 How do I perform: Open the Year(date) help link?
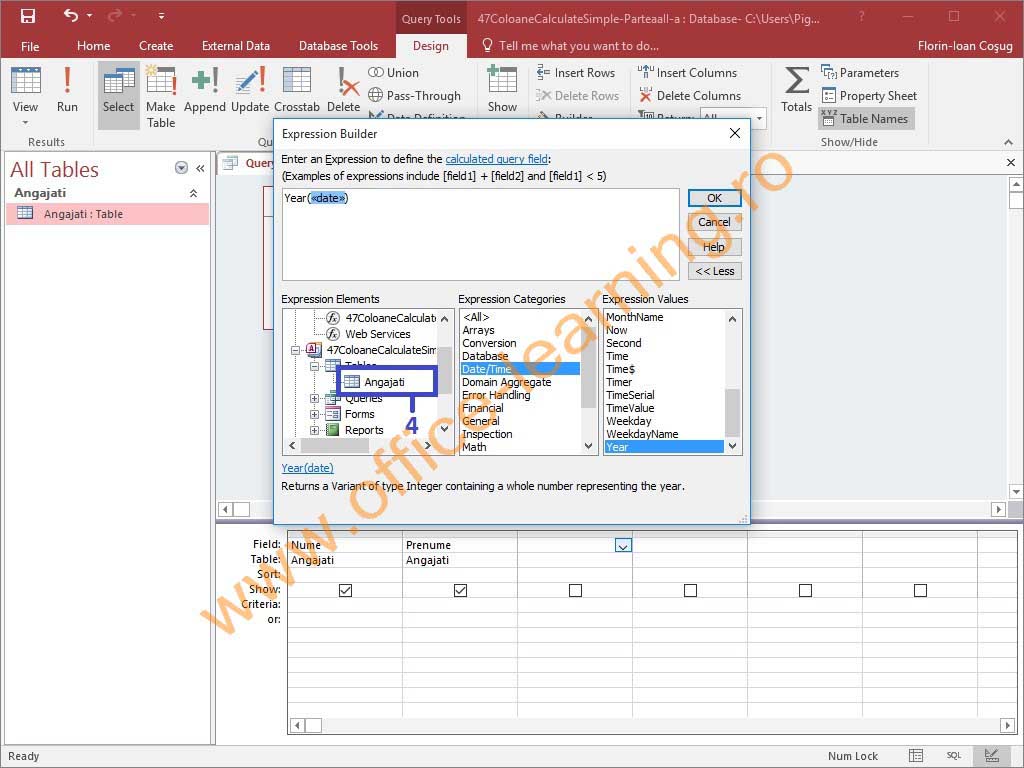tap(307, 468)
